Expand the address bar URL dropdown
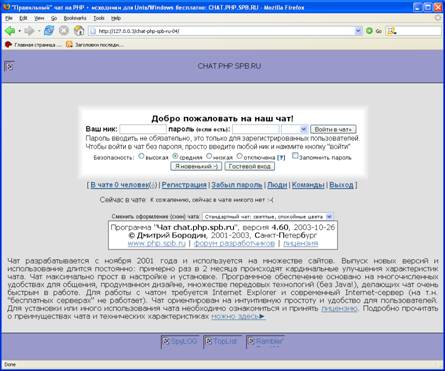 pyautogui.click(x=358, y=31)
